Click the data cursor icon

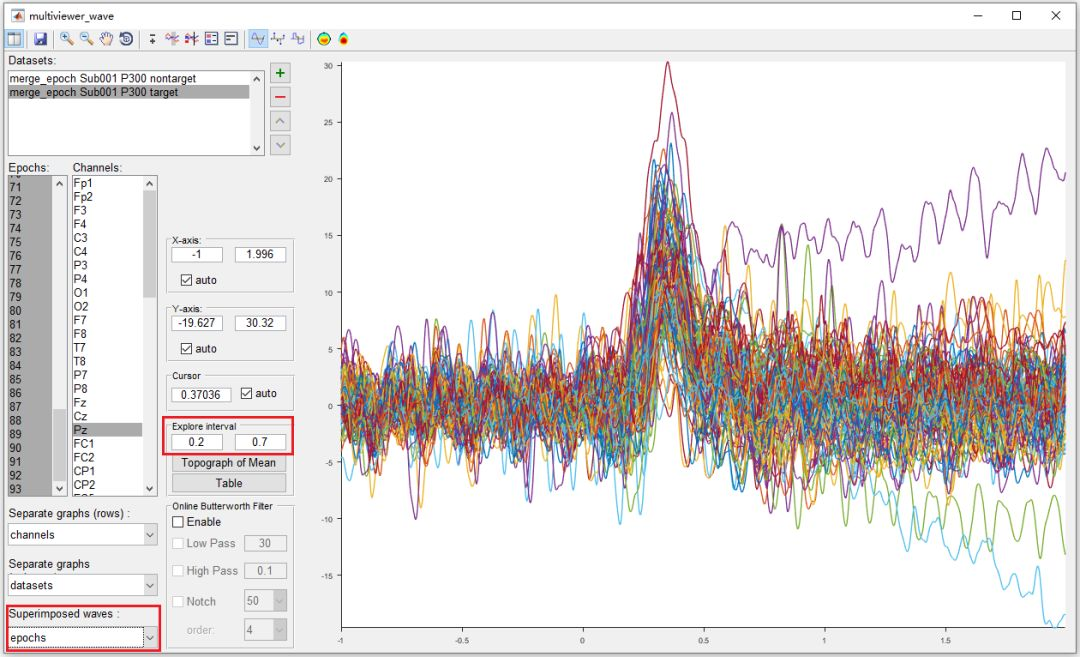pyautogui.click(x=152, y=39)
